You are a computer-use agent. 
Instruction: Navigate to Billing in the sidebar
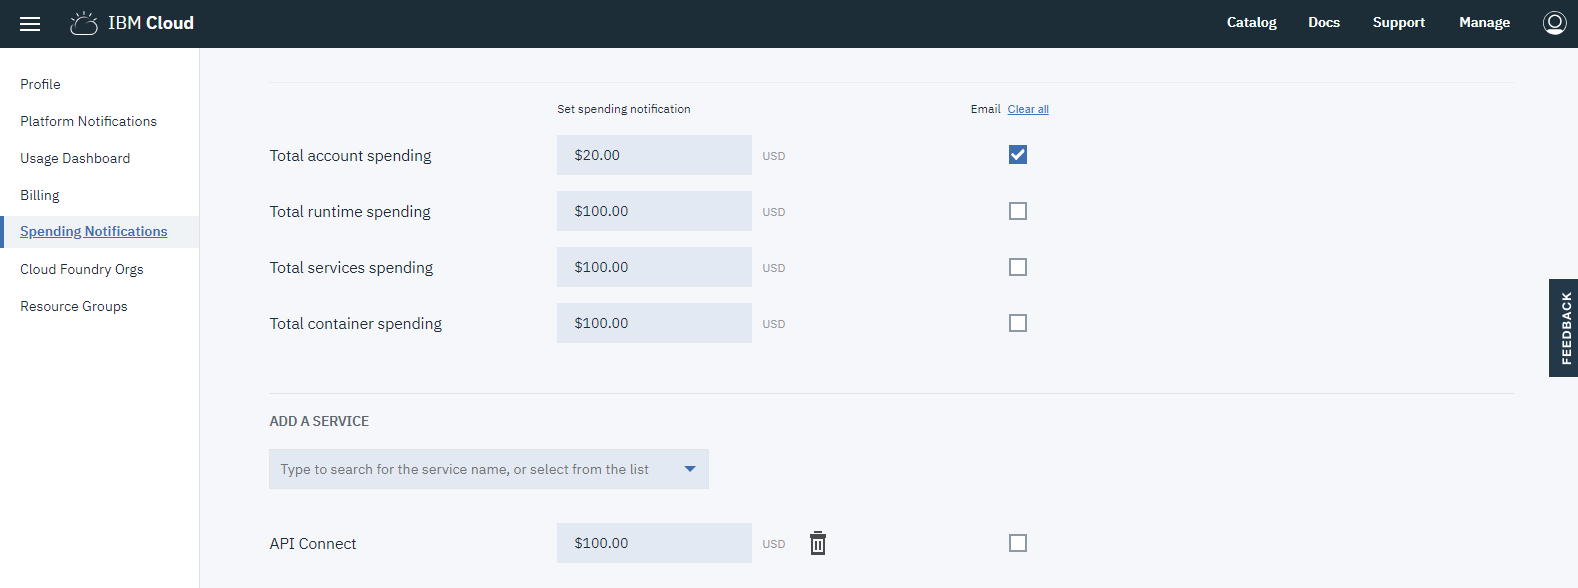(40, 195)
